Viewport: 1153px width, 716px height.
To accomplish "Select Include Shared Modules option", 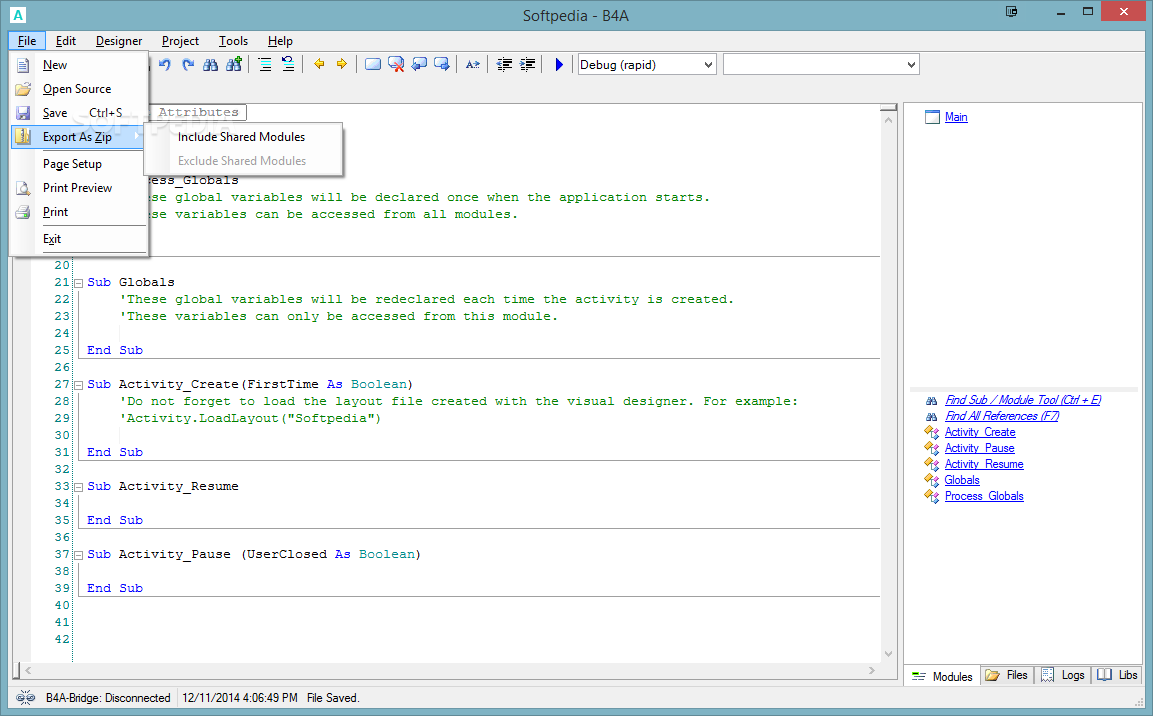I will 243,137.
